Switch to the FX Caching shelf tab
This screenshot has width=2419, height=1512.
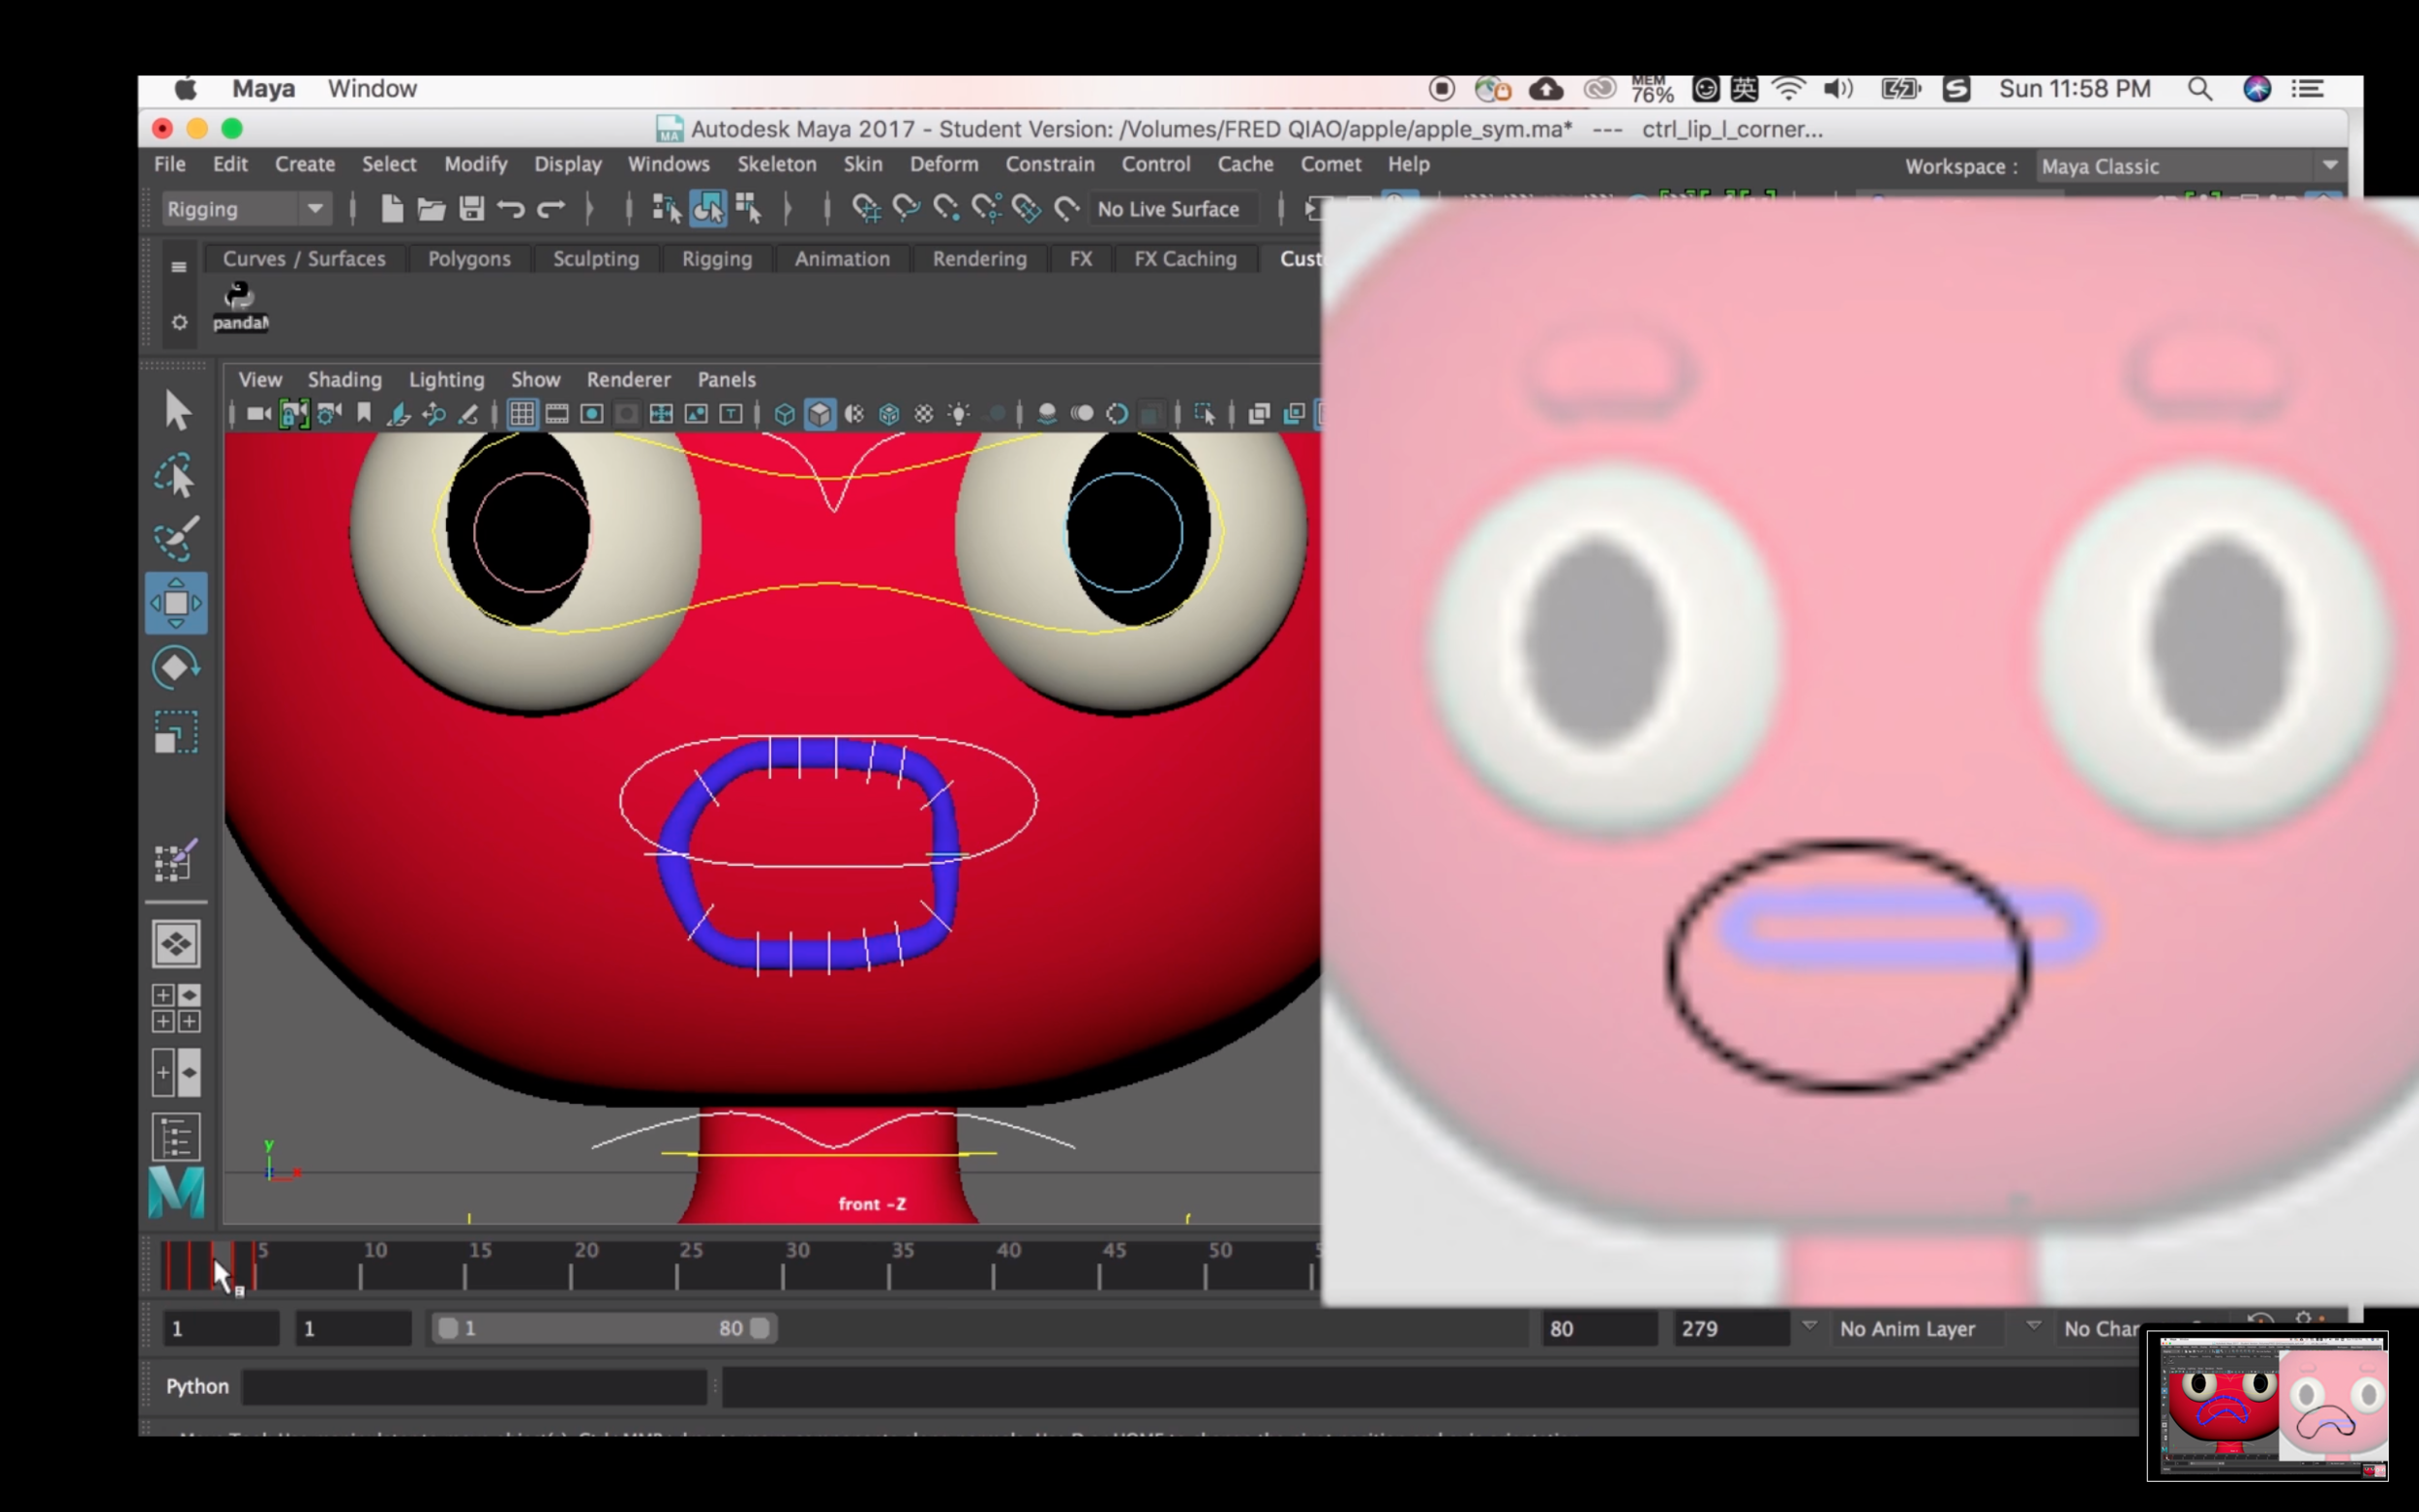(1185, 259)
